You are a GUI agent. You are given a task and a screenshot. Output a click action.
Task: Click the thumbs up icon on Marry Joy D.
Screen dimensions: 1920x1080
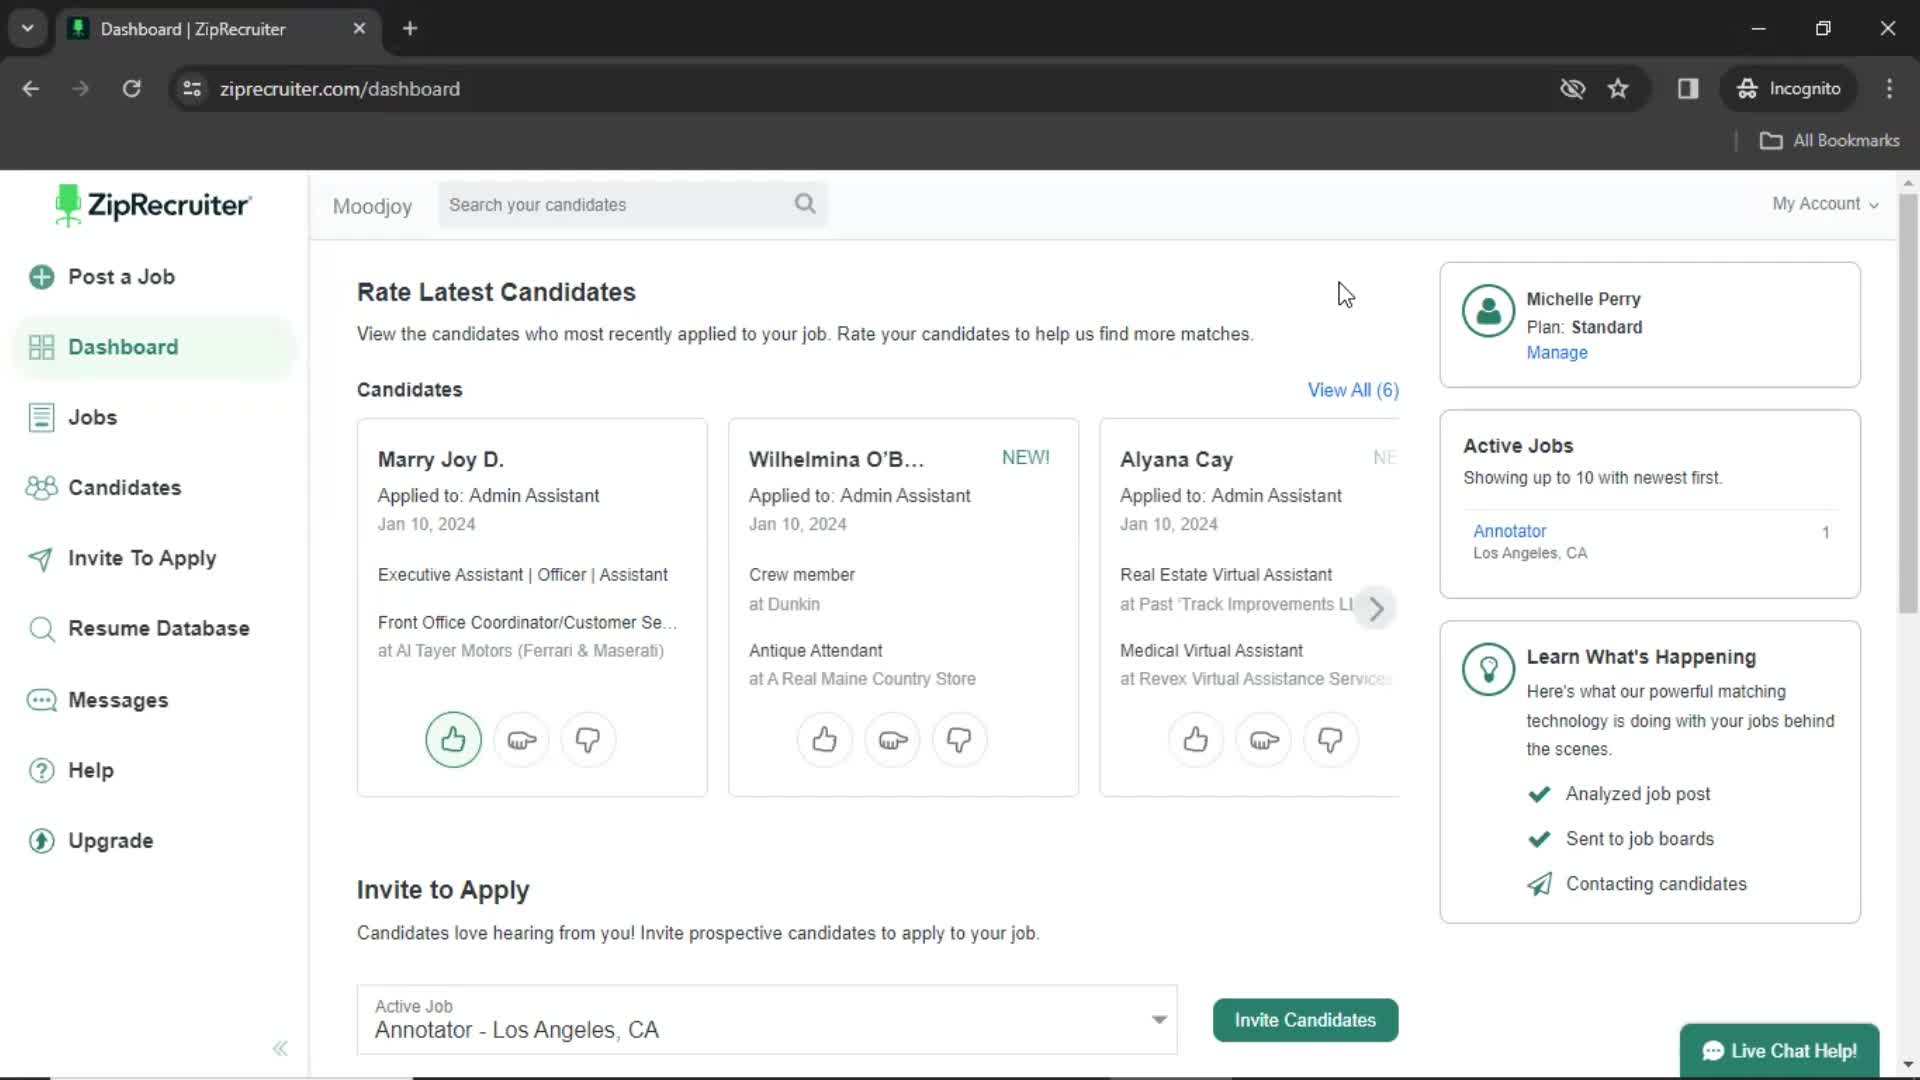[x=454, y=740]
